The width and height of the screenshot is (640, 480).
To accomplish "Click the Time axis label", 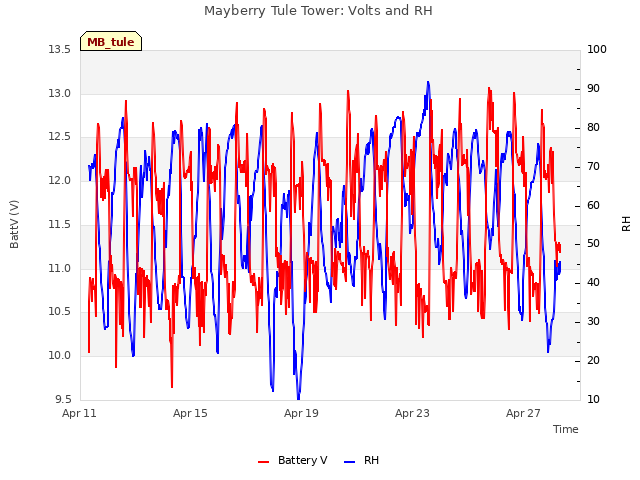I will pyautogui.click(x=566, y=429).
